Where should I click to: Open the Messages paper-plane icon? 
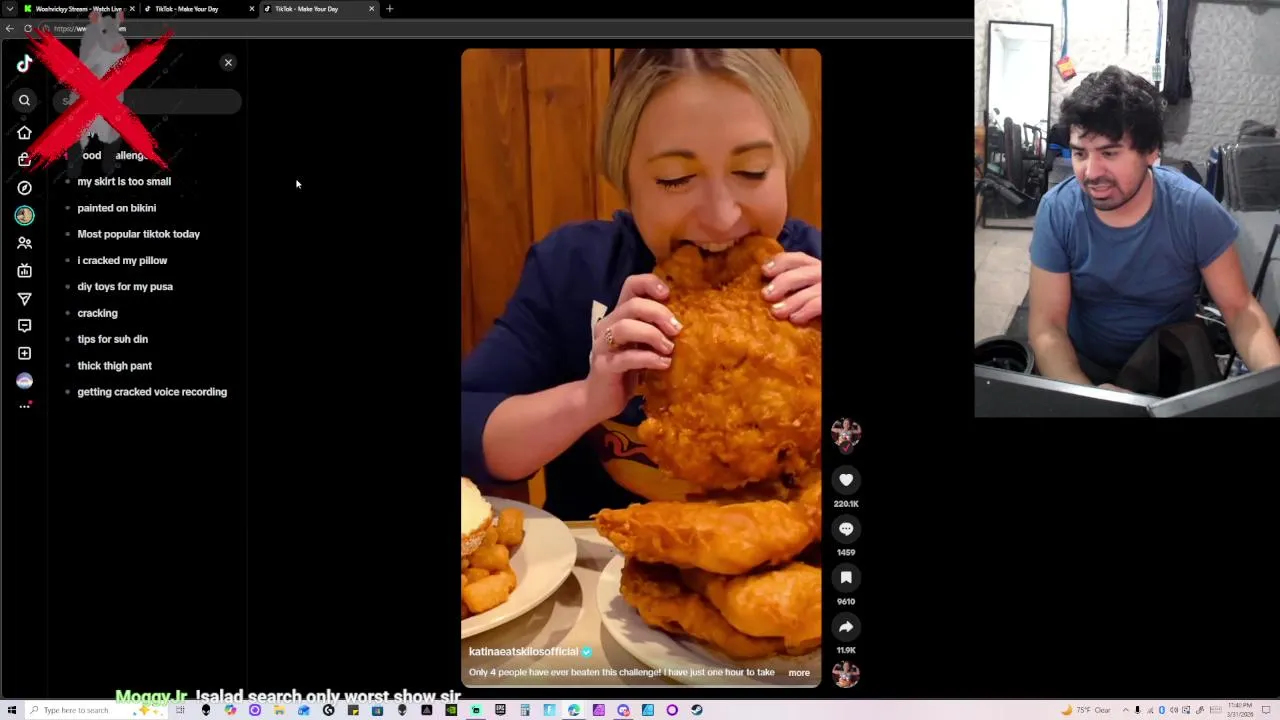(x=24, y=299)
